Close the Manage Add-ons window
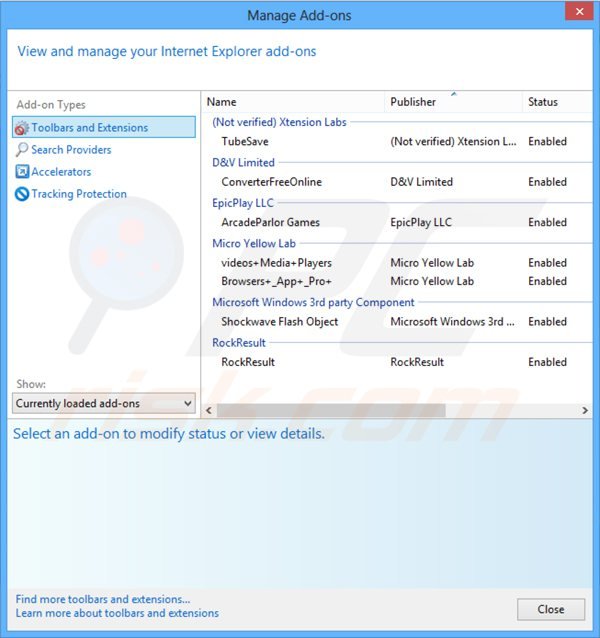600x638 pixels. click(579, 11)
